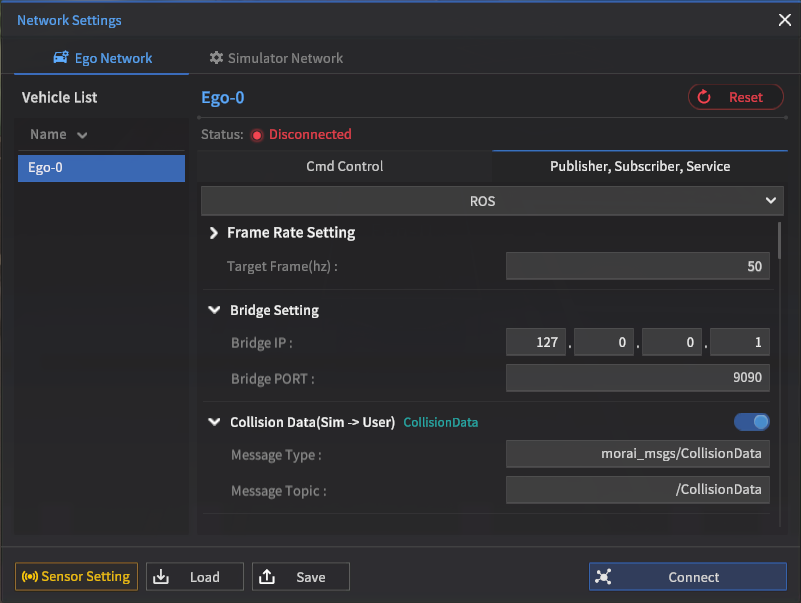
Task: Click the Save button
Action: coord(301,577)
